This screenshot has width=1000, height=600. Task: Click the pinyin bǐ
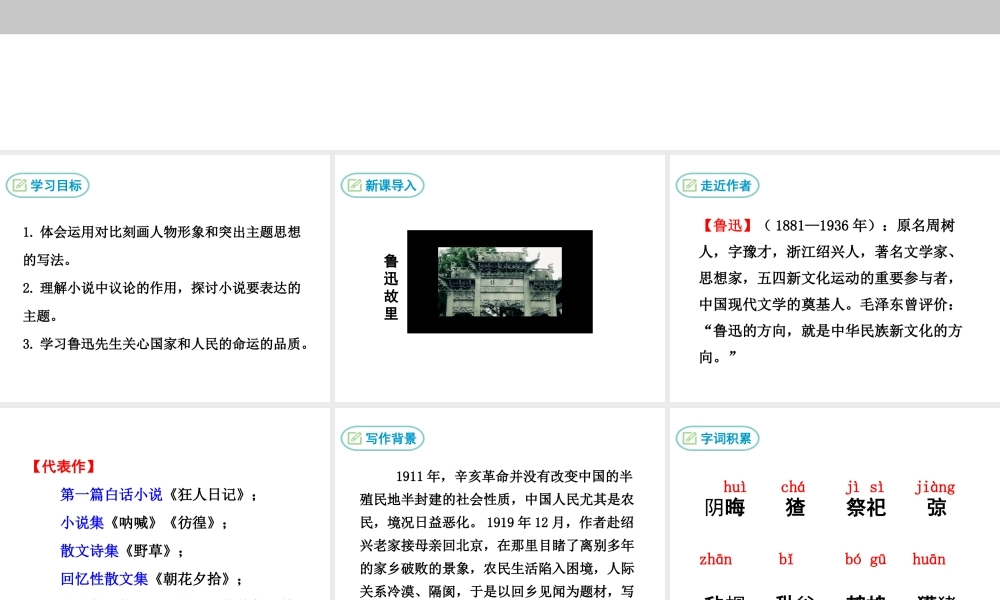click(786, 559)
